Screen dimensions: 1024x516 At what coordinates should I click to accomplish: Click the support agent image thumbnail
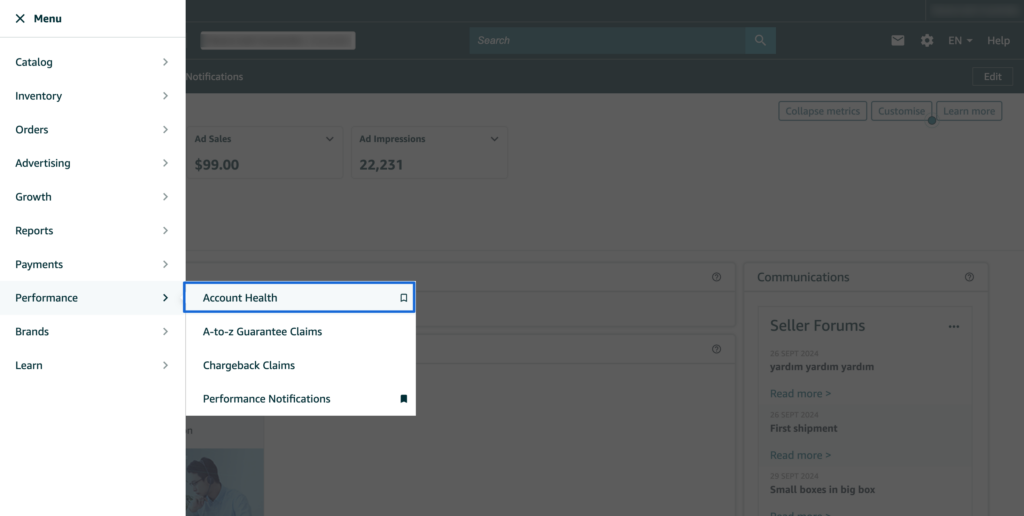click(x=225, y=482)
